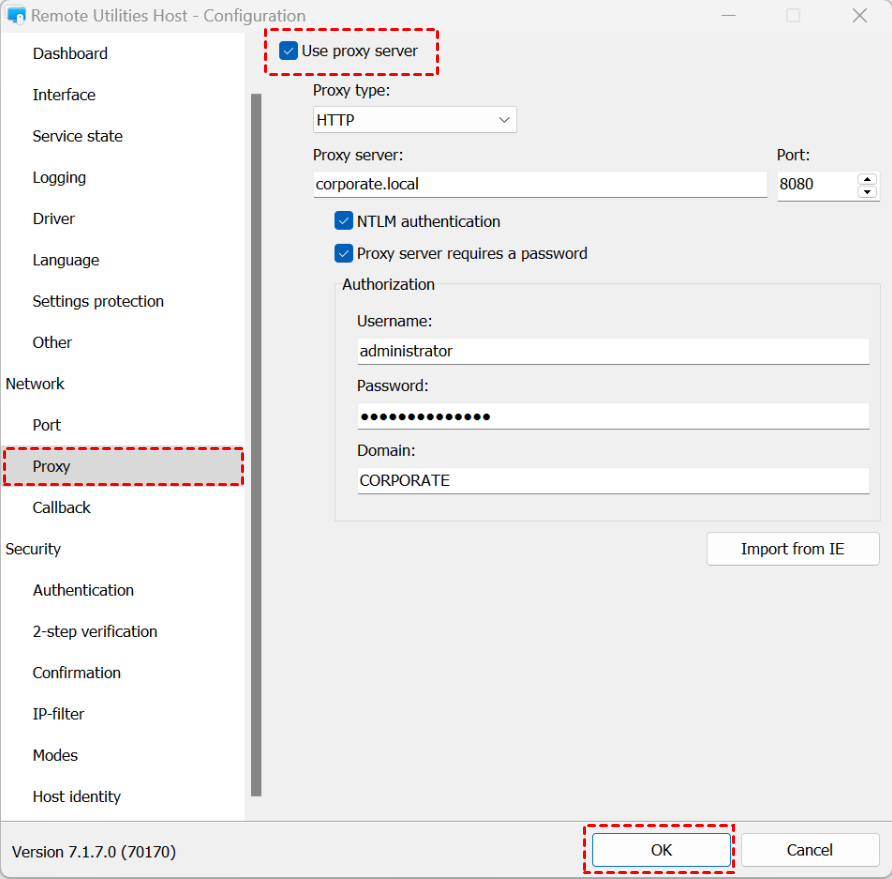Click the Domain field containing CORPORATE
The image size is (892, 879).
coord(613,481)
